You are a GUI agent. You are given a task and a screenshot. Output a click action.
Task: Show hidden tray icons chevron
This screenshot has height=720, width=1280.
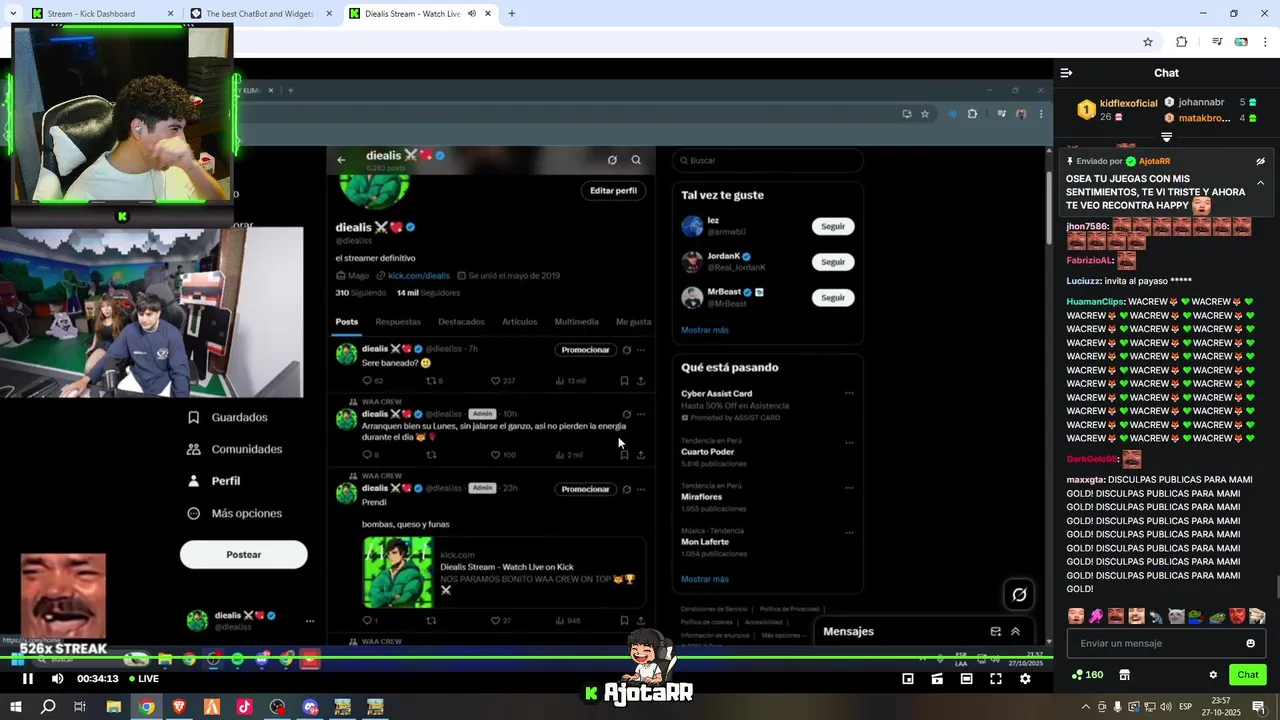point(1086,707)
